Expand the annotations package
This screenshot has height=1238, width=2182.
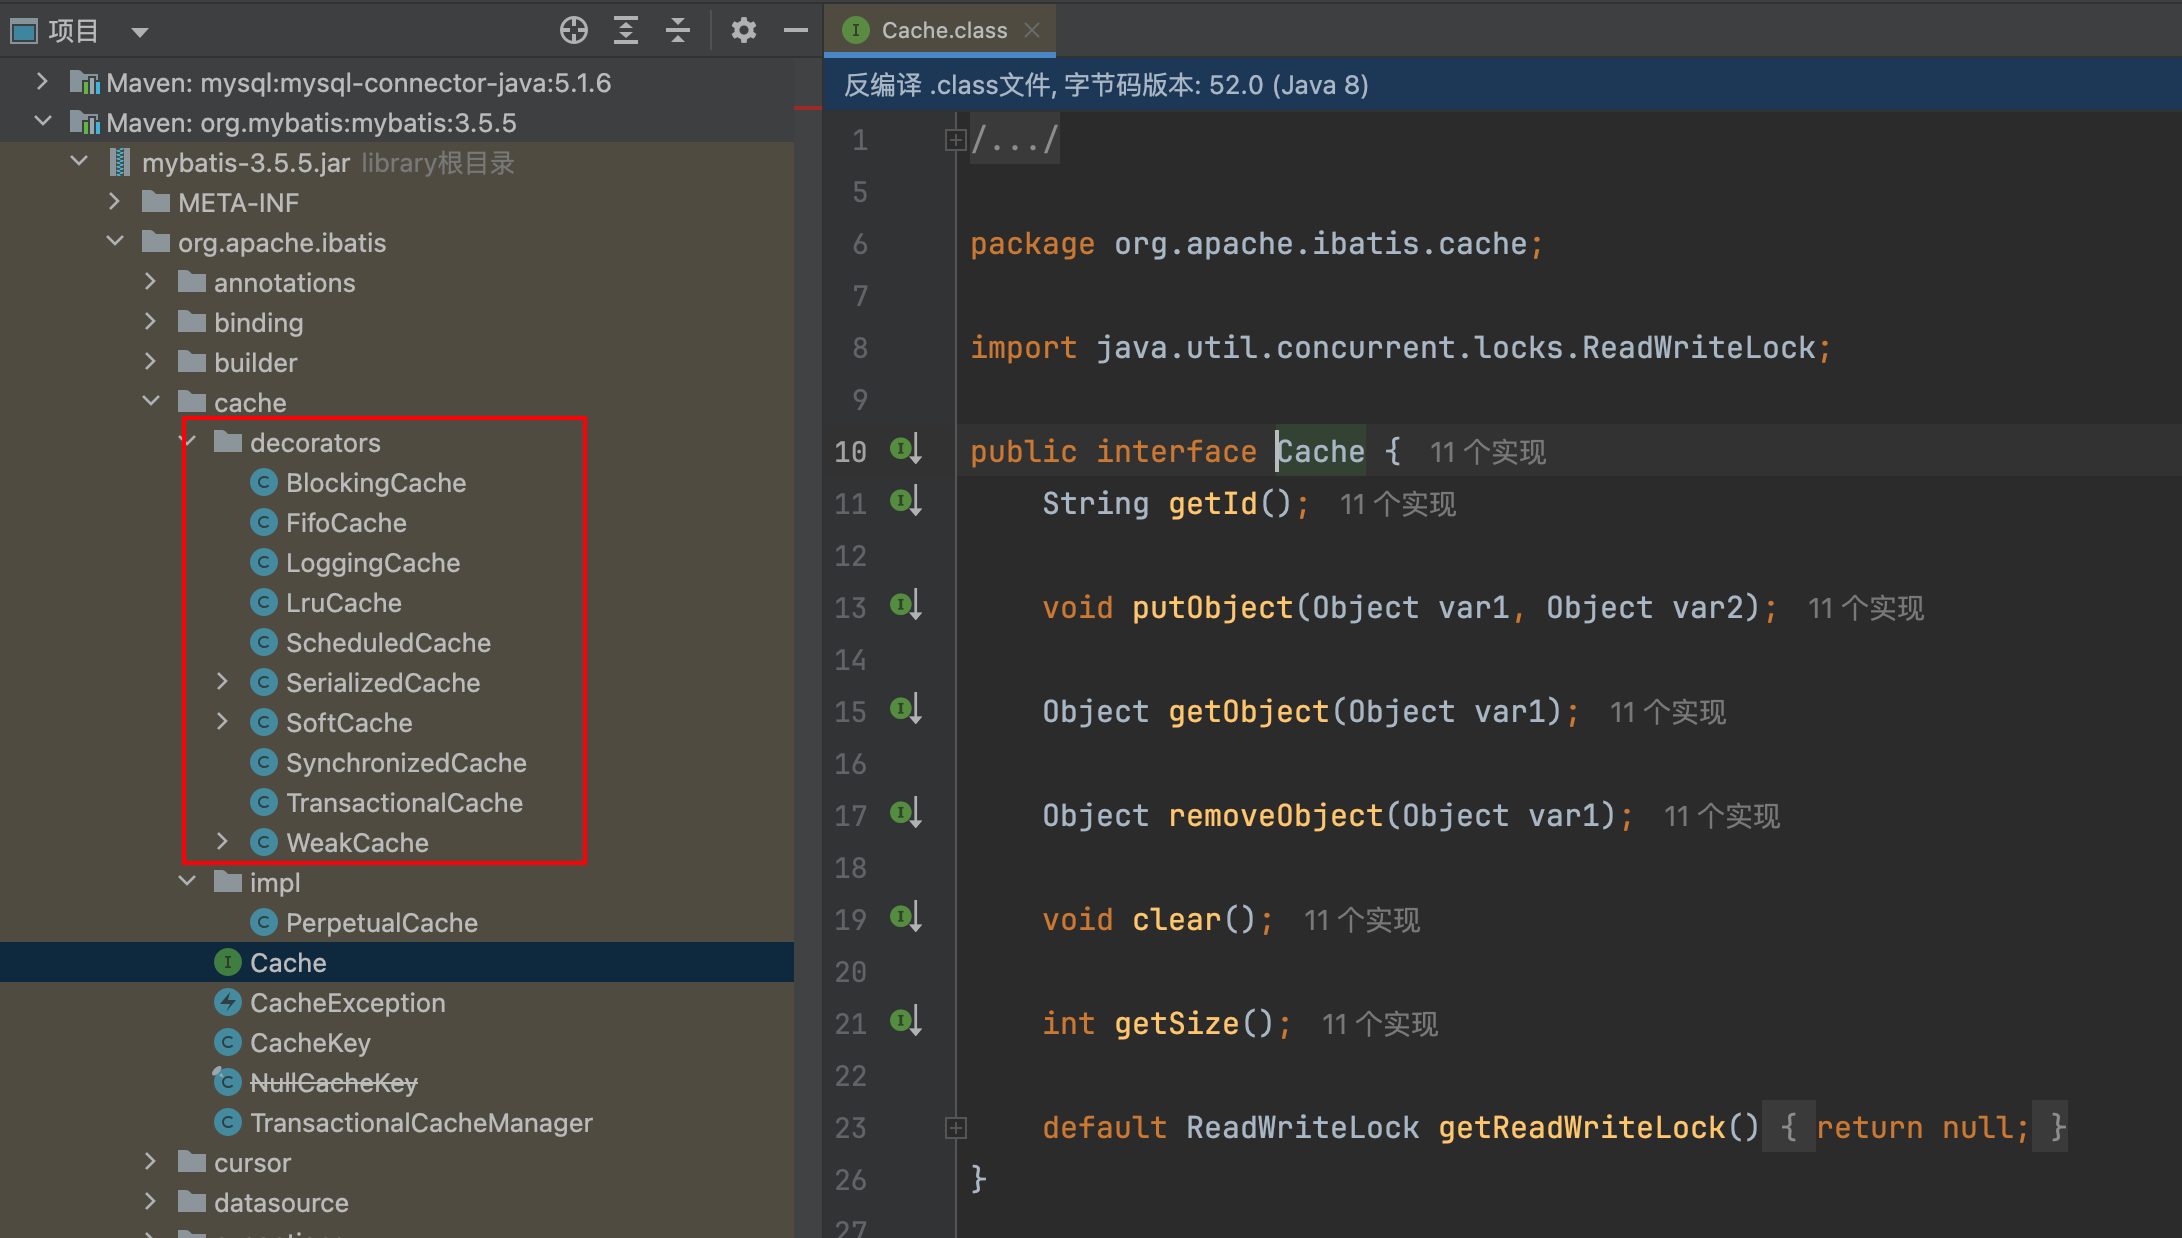click(151, 281)
